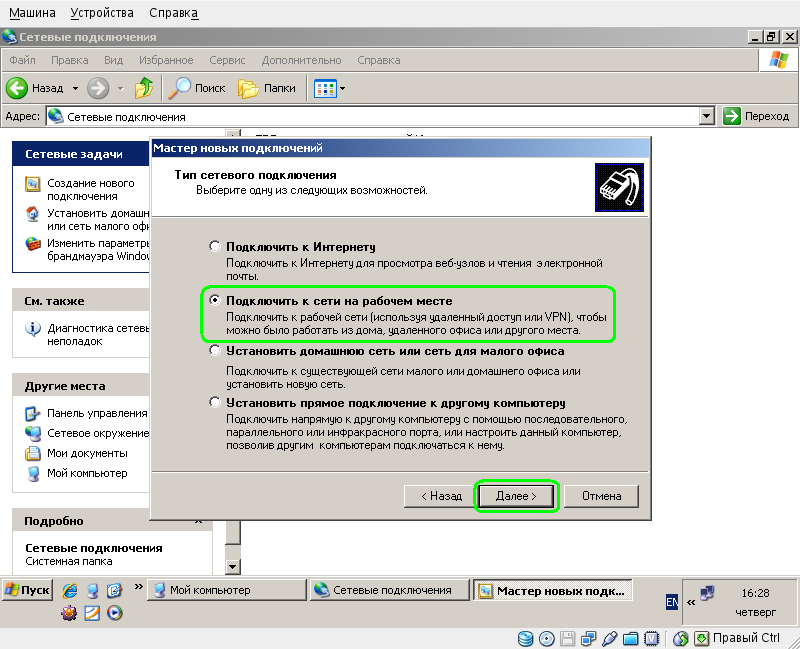The height and width of the screenshot is (649, 800).
Task: Click the Поиск magnifier toolbar icon
Action: click(179, 88)
